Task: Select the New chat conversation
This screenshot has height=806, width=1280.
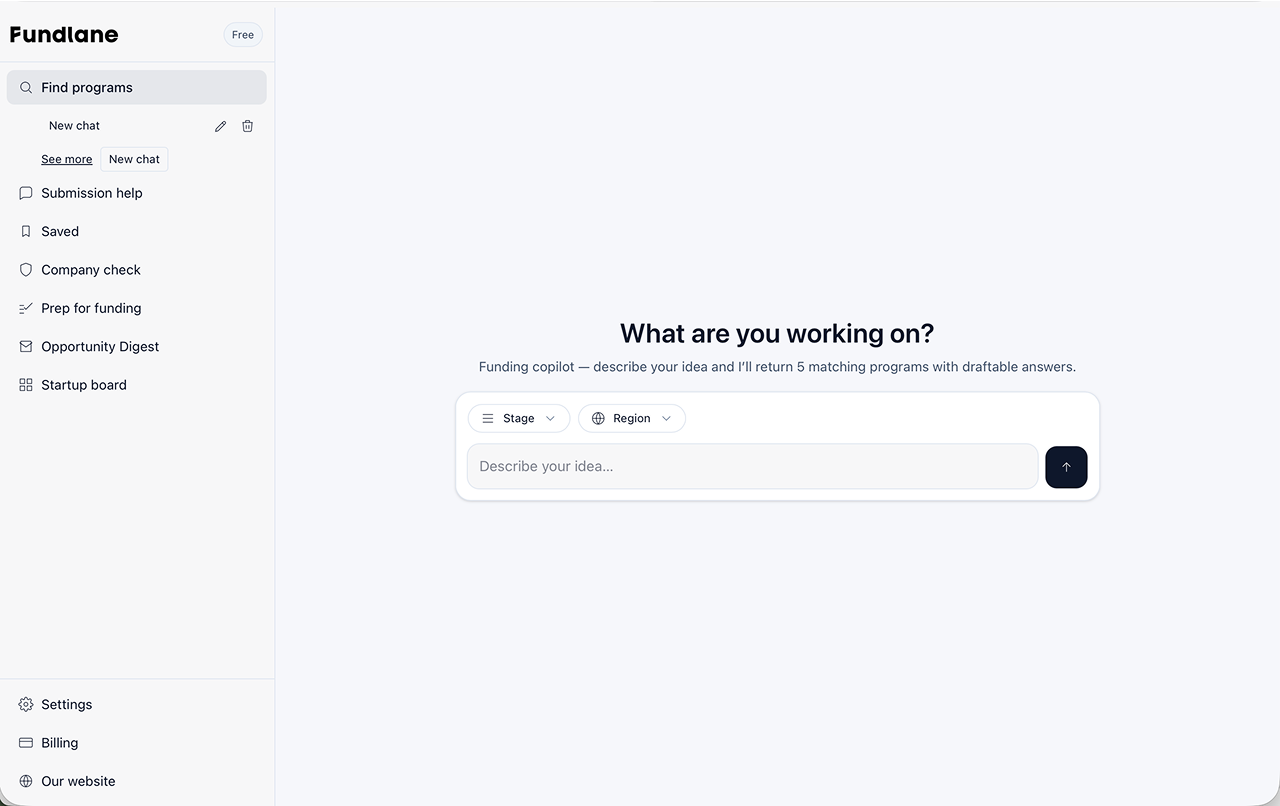Action: (x=74, y=125)
